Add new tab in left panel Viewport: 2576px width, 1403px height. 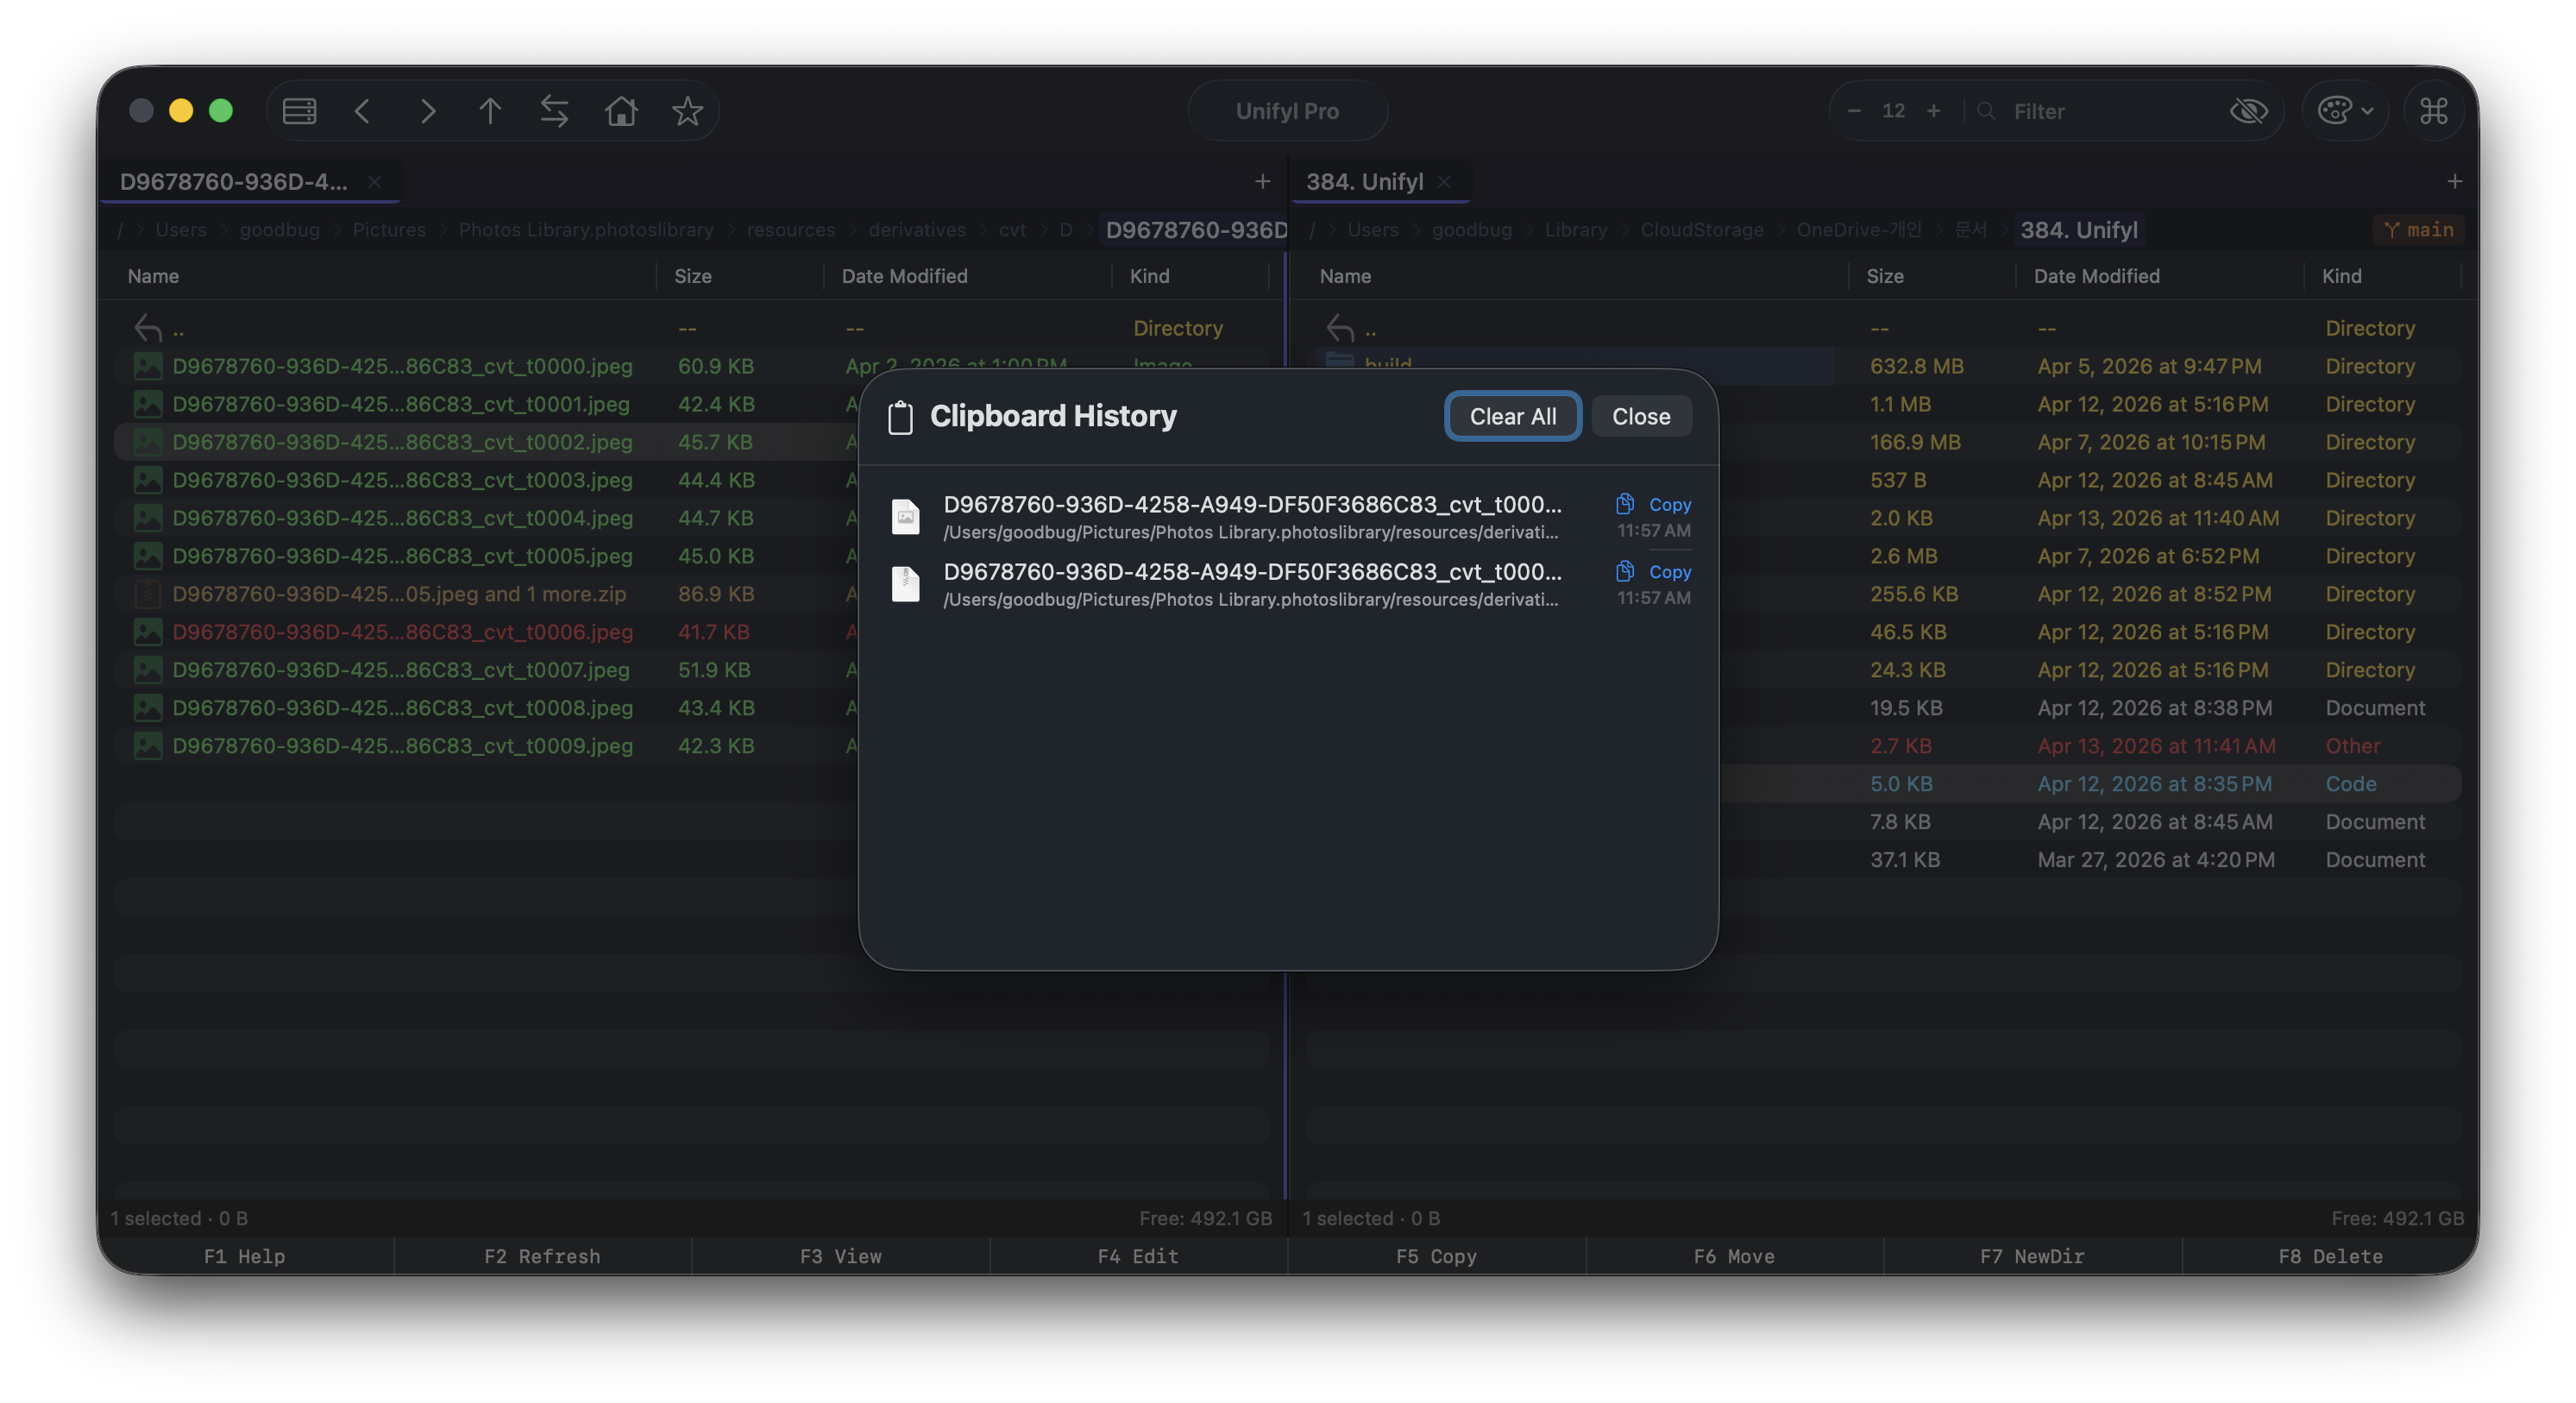(x=1262, y=181)
